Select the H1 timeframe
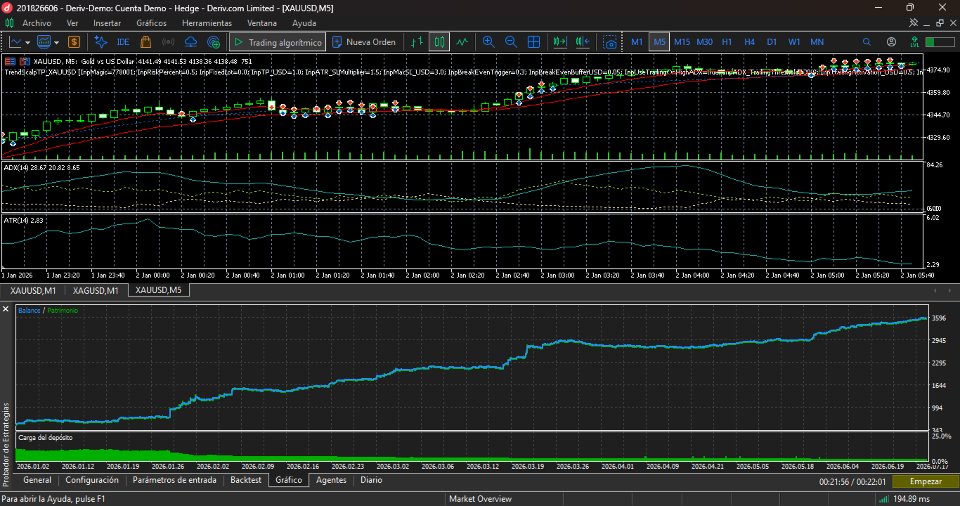The image size is (960, 506). pyautogui.click(x=727, y=42)
